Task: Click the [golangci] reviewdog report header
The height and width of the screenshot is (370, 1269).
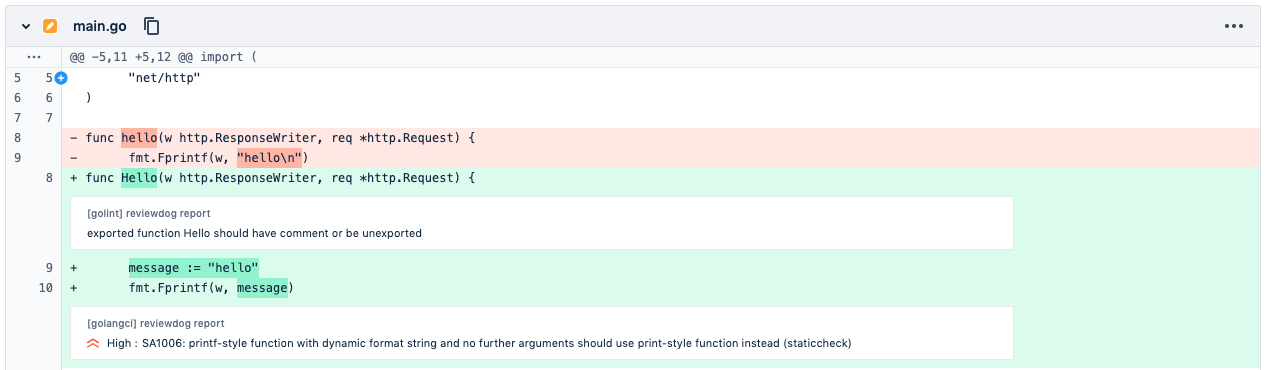Action: (x=156, y=323)
